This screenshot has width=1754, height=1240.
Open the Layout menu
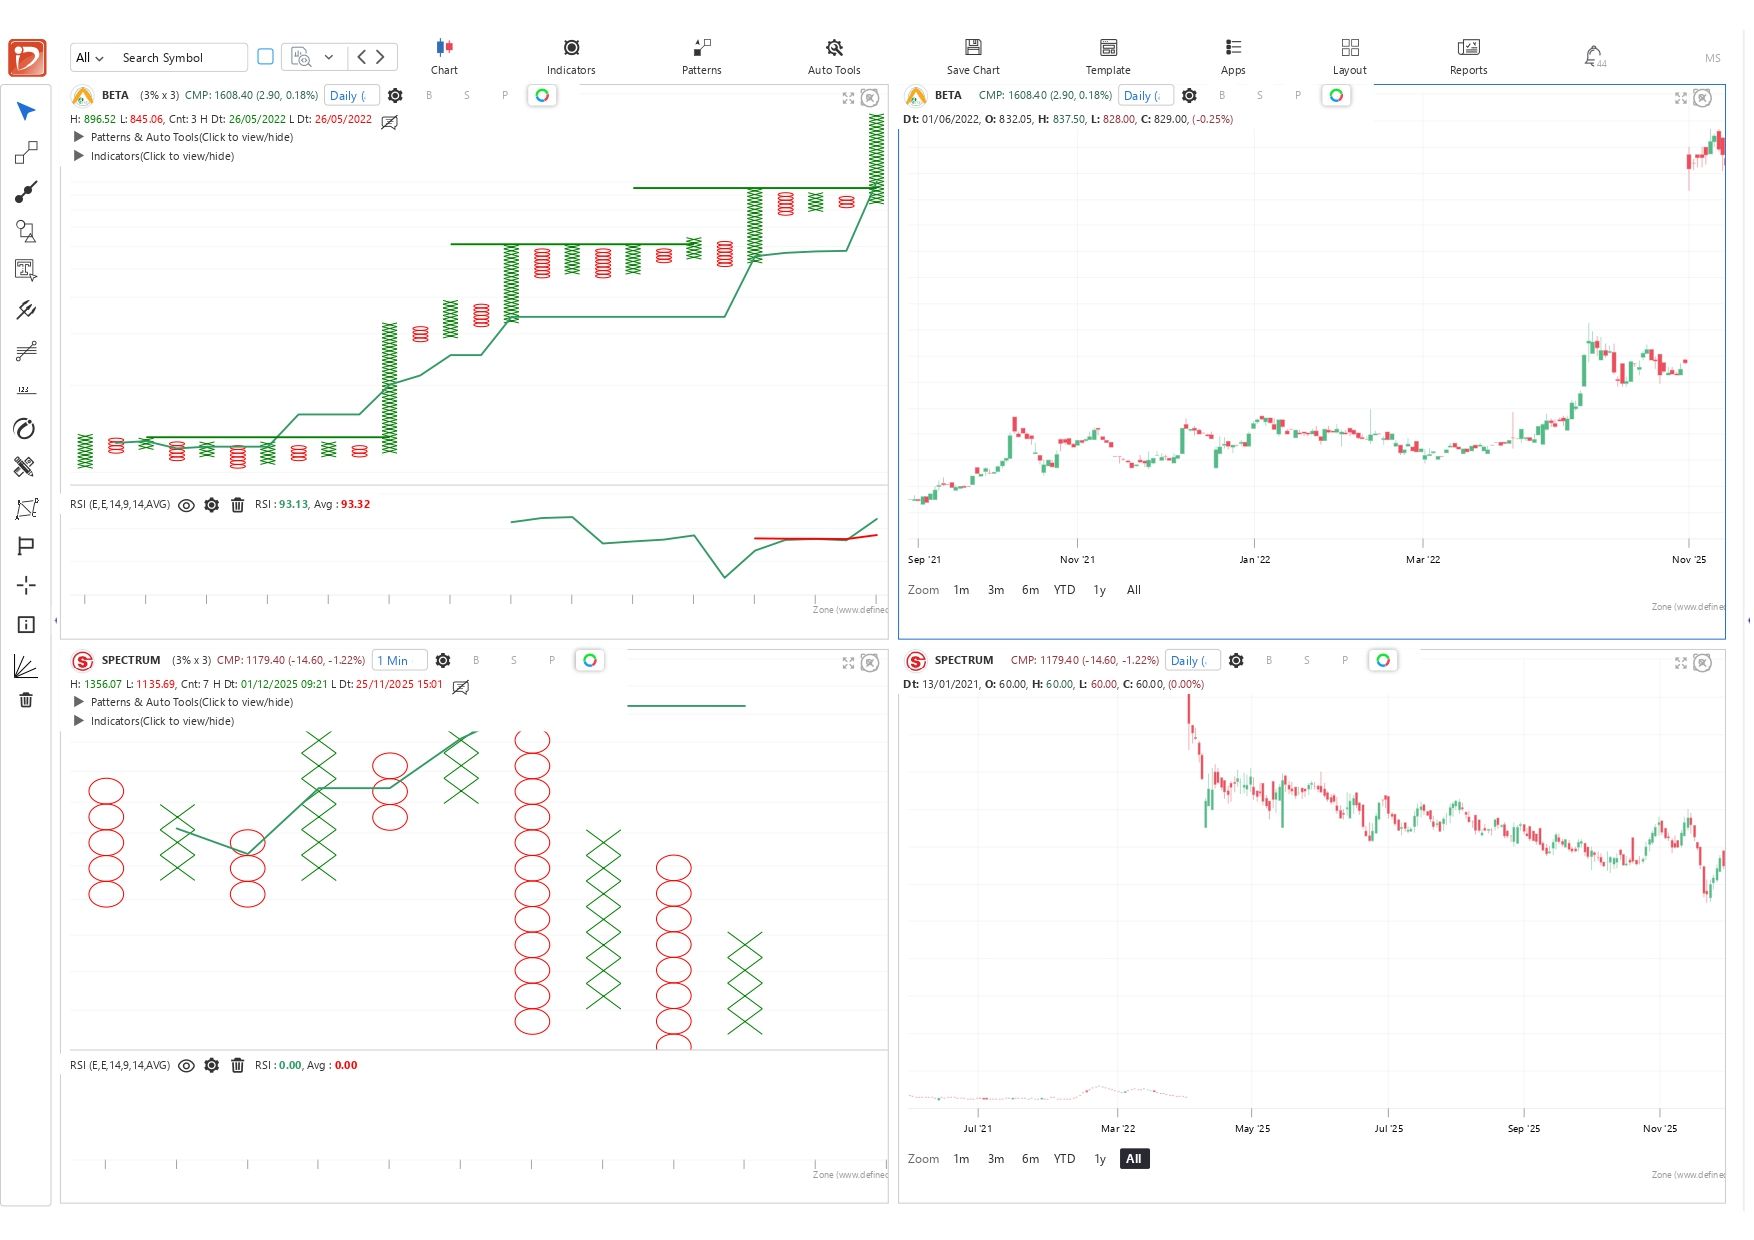tap(1349, 56)
